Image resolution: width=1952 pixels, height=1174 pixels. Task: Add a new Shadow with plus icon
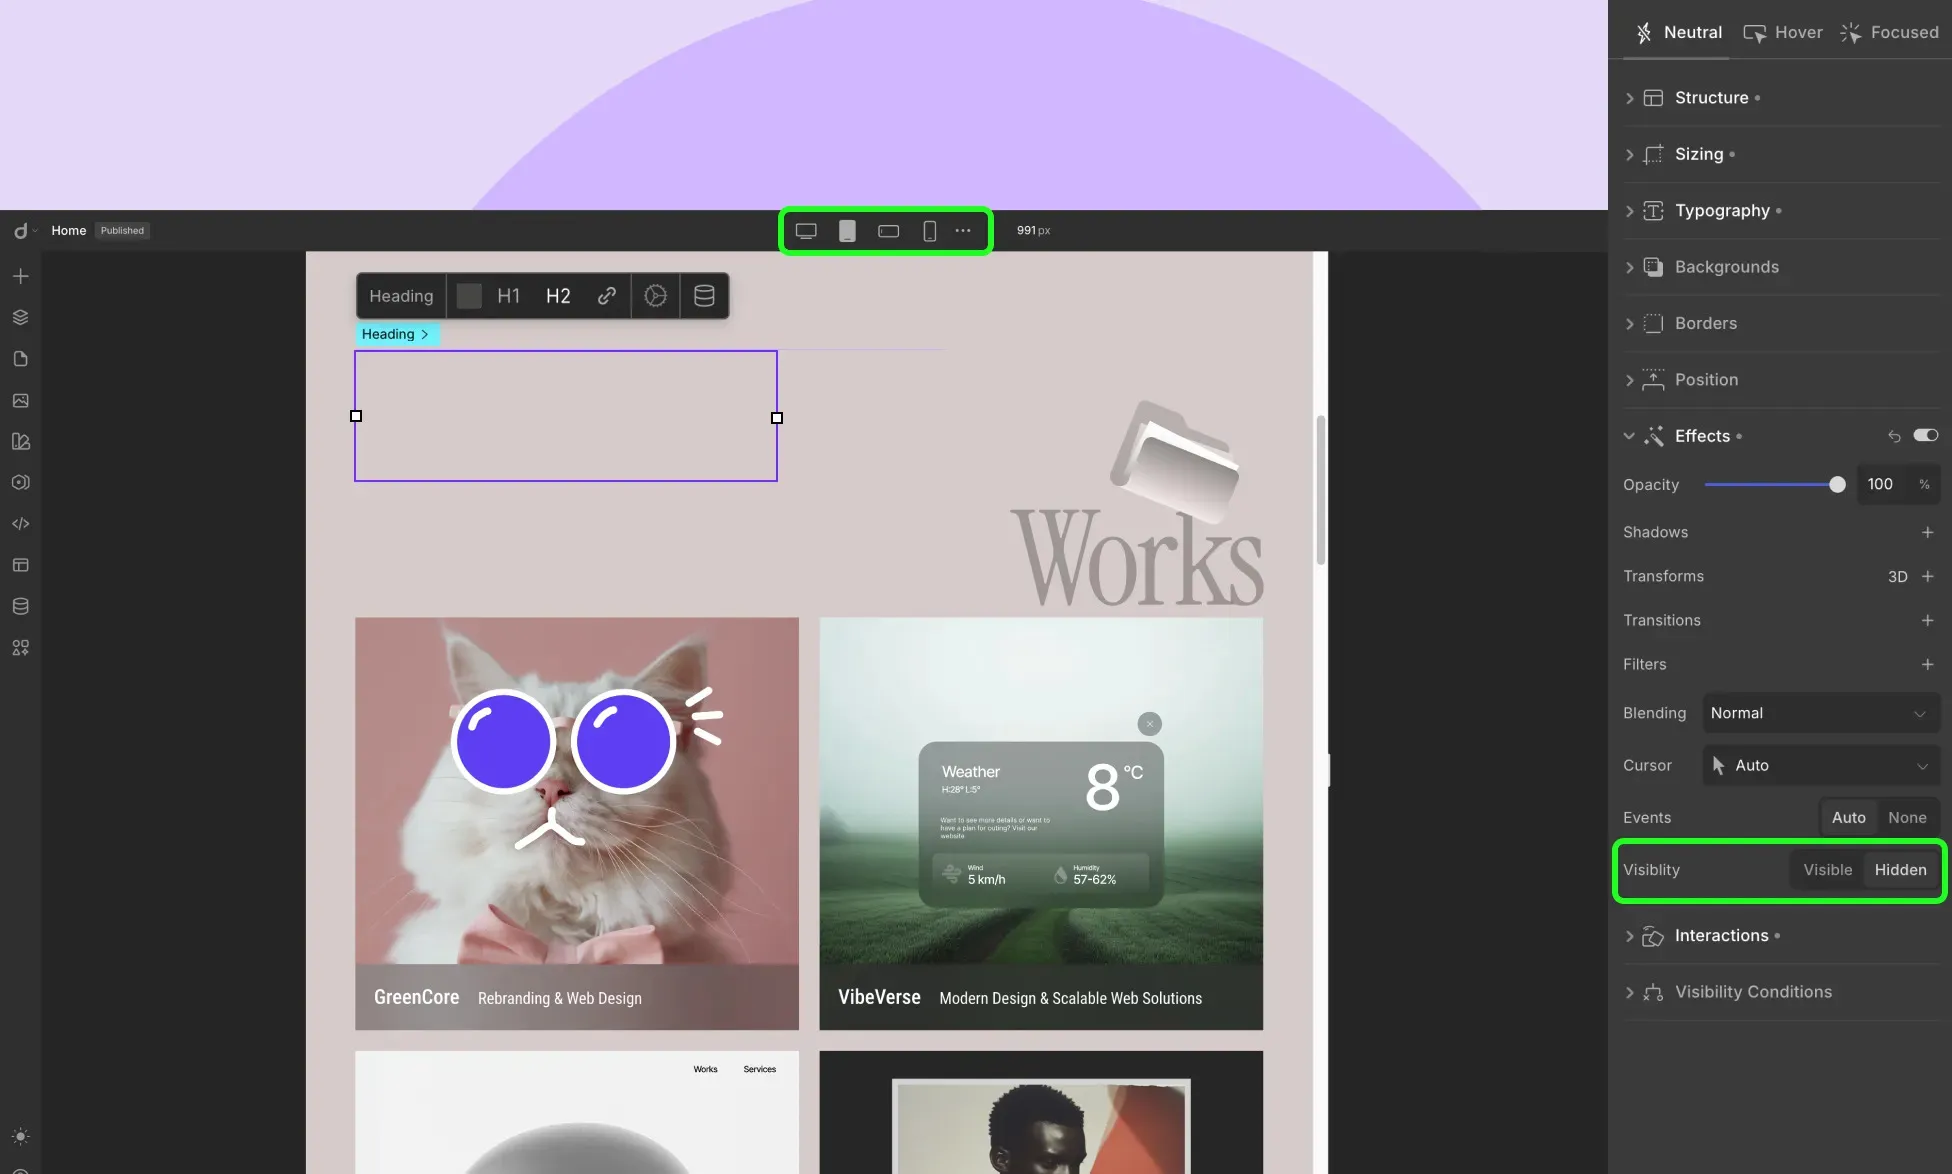pyautogui.click(x=1927, y=532)
